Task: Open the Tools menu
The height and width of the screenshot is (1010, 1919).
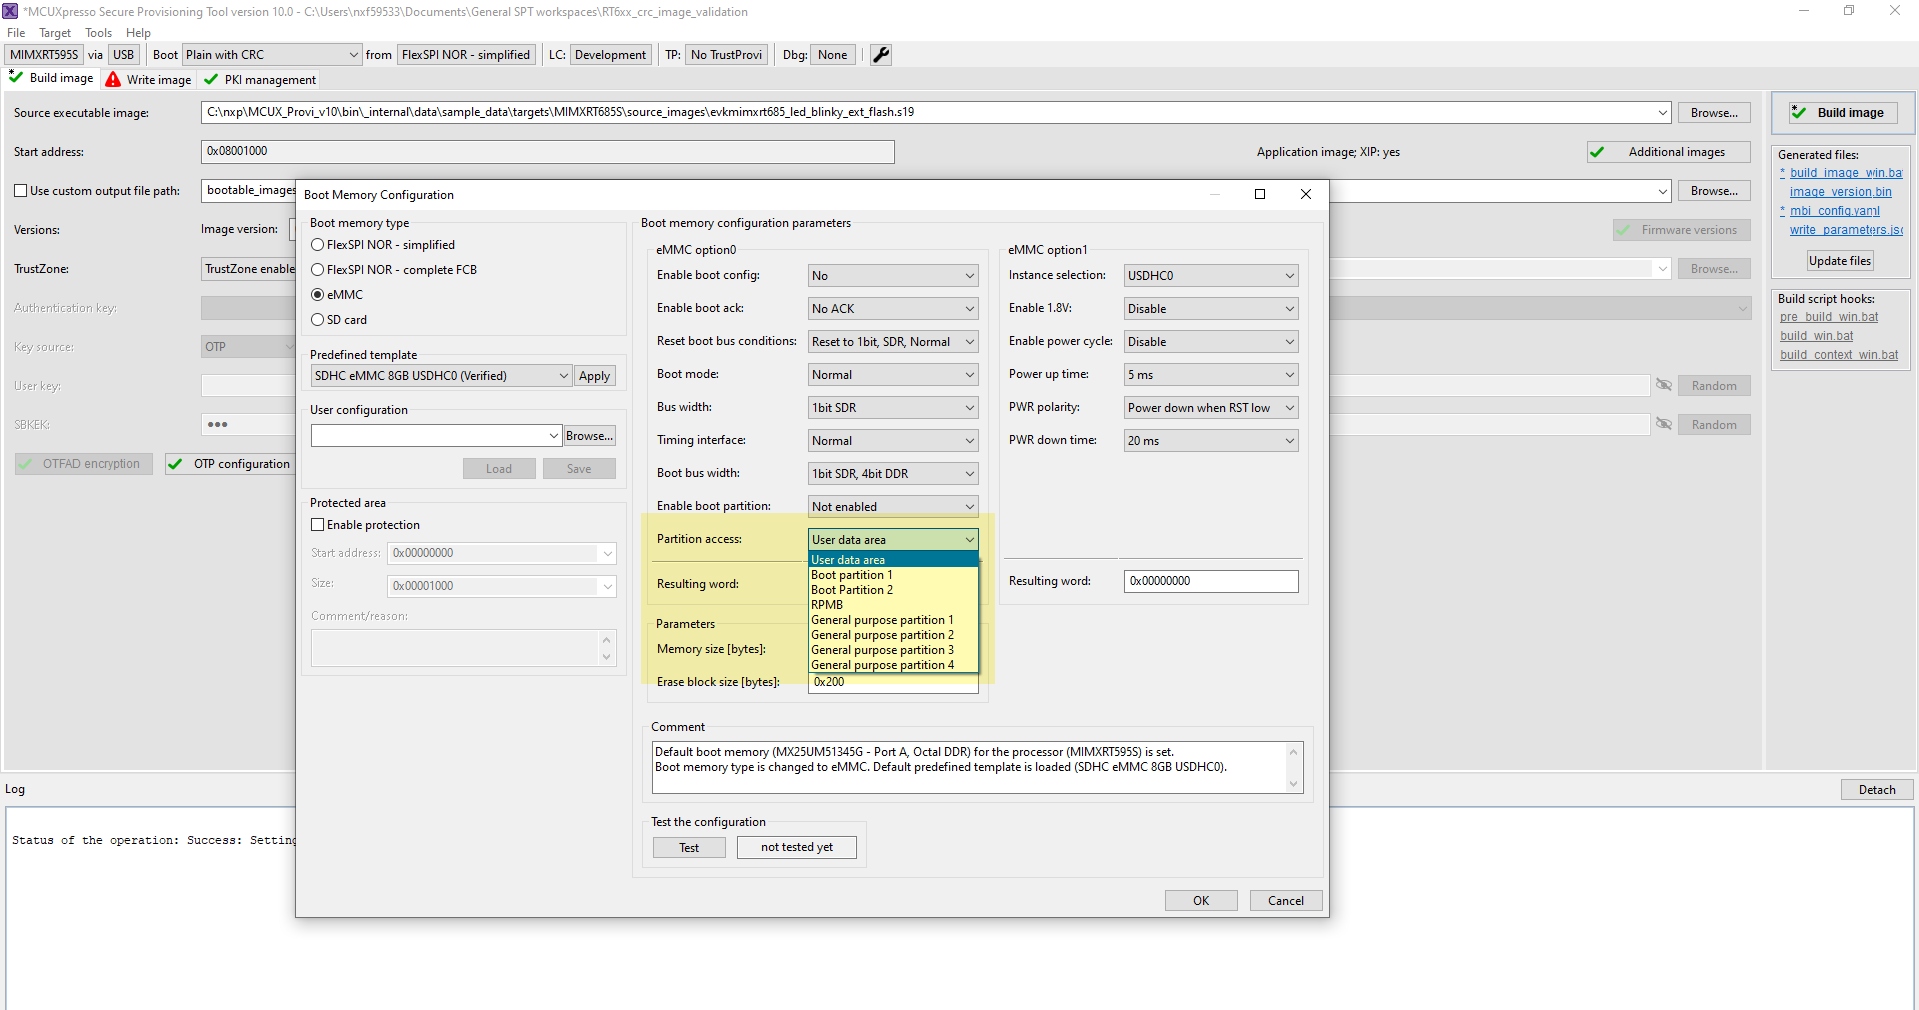Action: pos(97,32)
